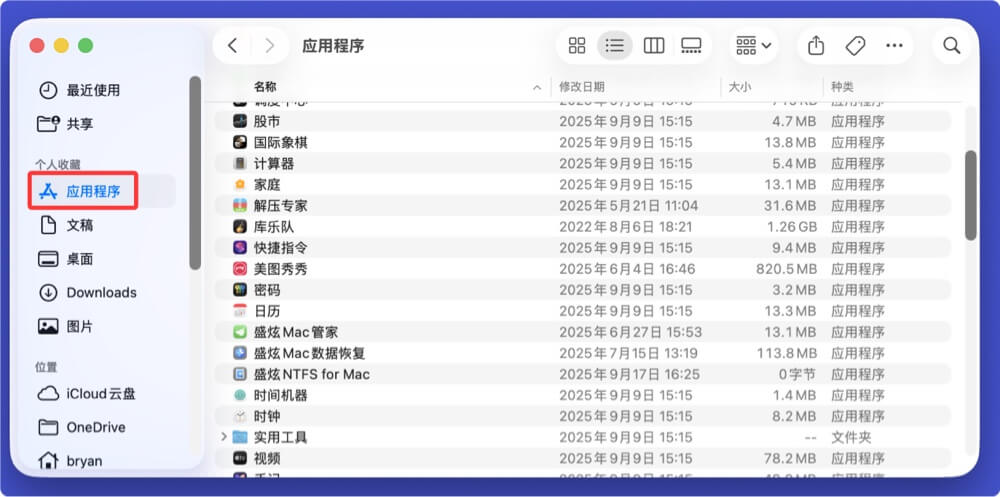1000x497 pixels.
Task: Sort by the 种类 column header
Action: click(842, 87)
